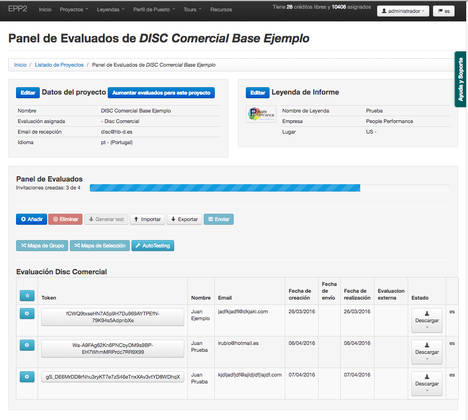Click the token button in Juan Ejemplo row
The height and width of the screenshot is (420, 468).
coord(113,317)
